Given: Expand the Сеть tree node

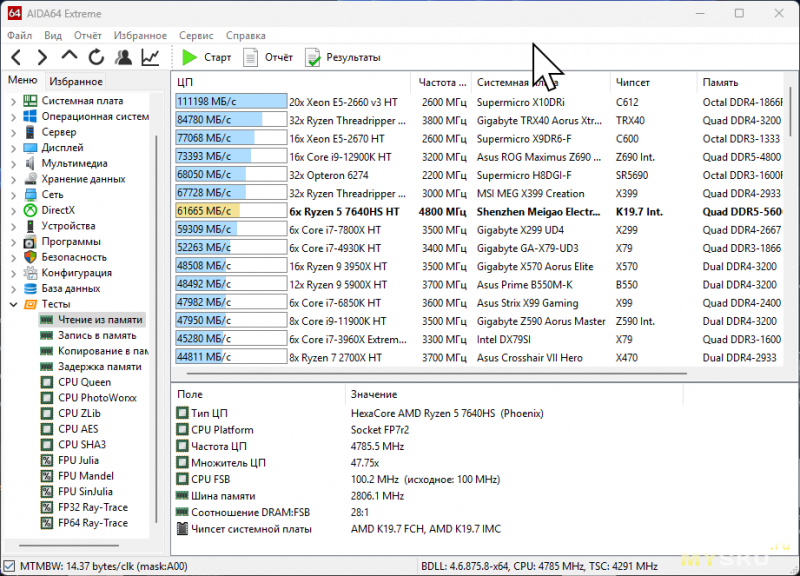Looking at the screenshot, I should [x=13, y=195].
